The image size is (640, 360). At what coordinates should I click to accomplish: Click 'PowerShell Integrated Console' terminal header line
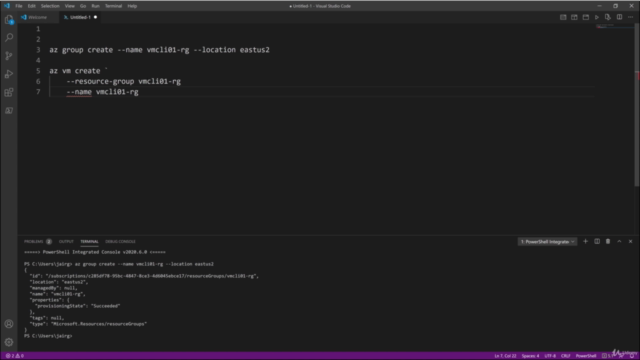95,252
